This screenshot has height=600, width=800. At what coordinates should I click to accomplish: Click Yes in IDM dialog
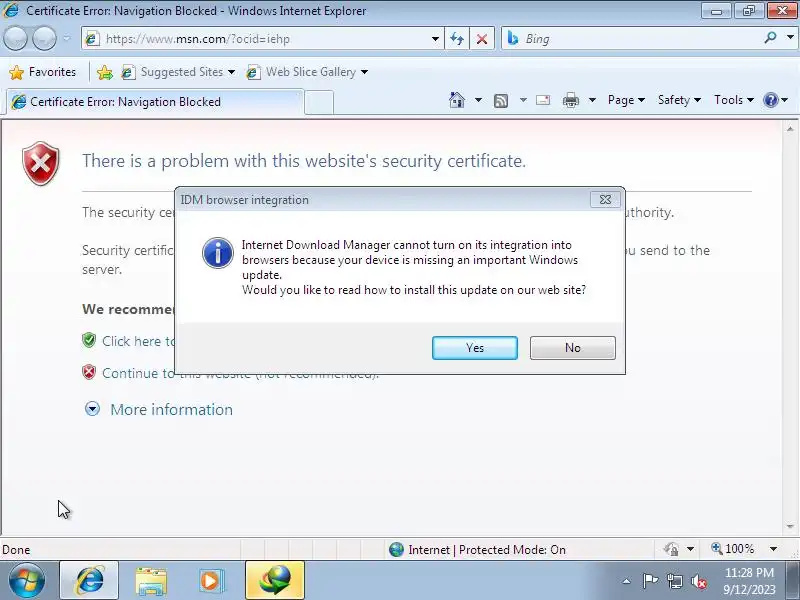pos(474,347)
